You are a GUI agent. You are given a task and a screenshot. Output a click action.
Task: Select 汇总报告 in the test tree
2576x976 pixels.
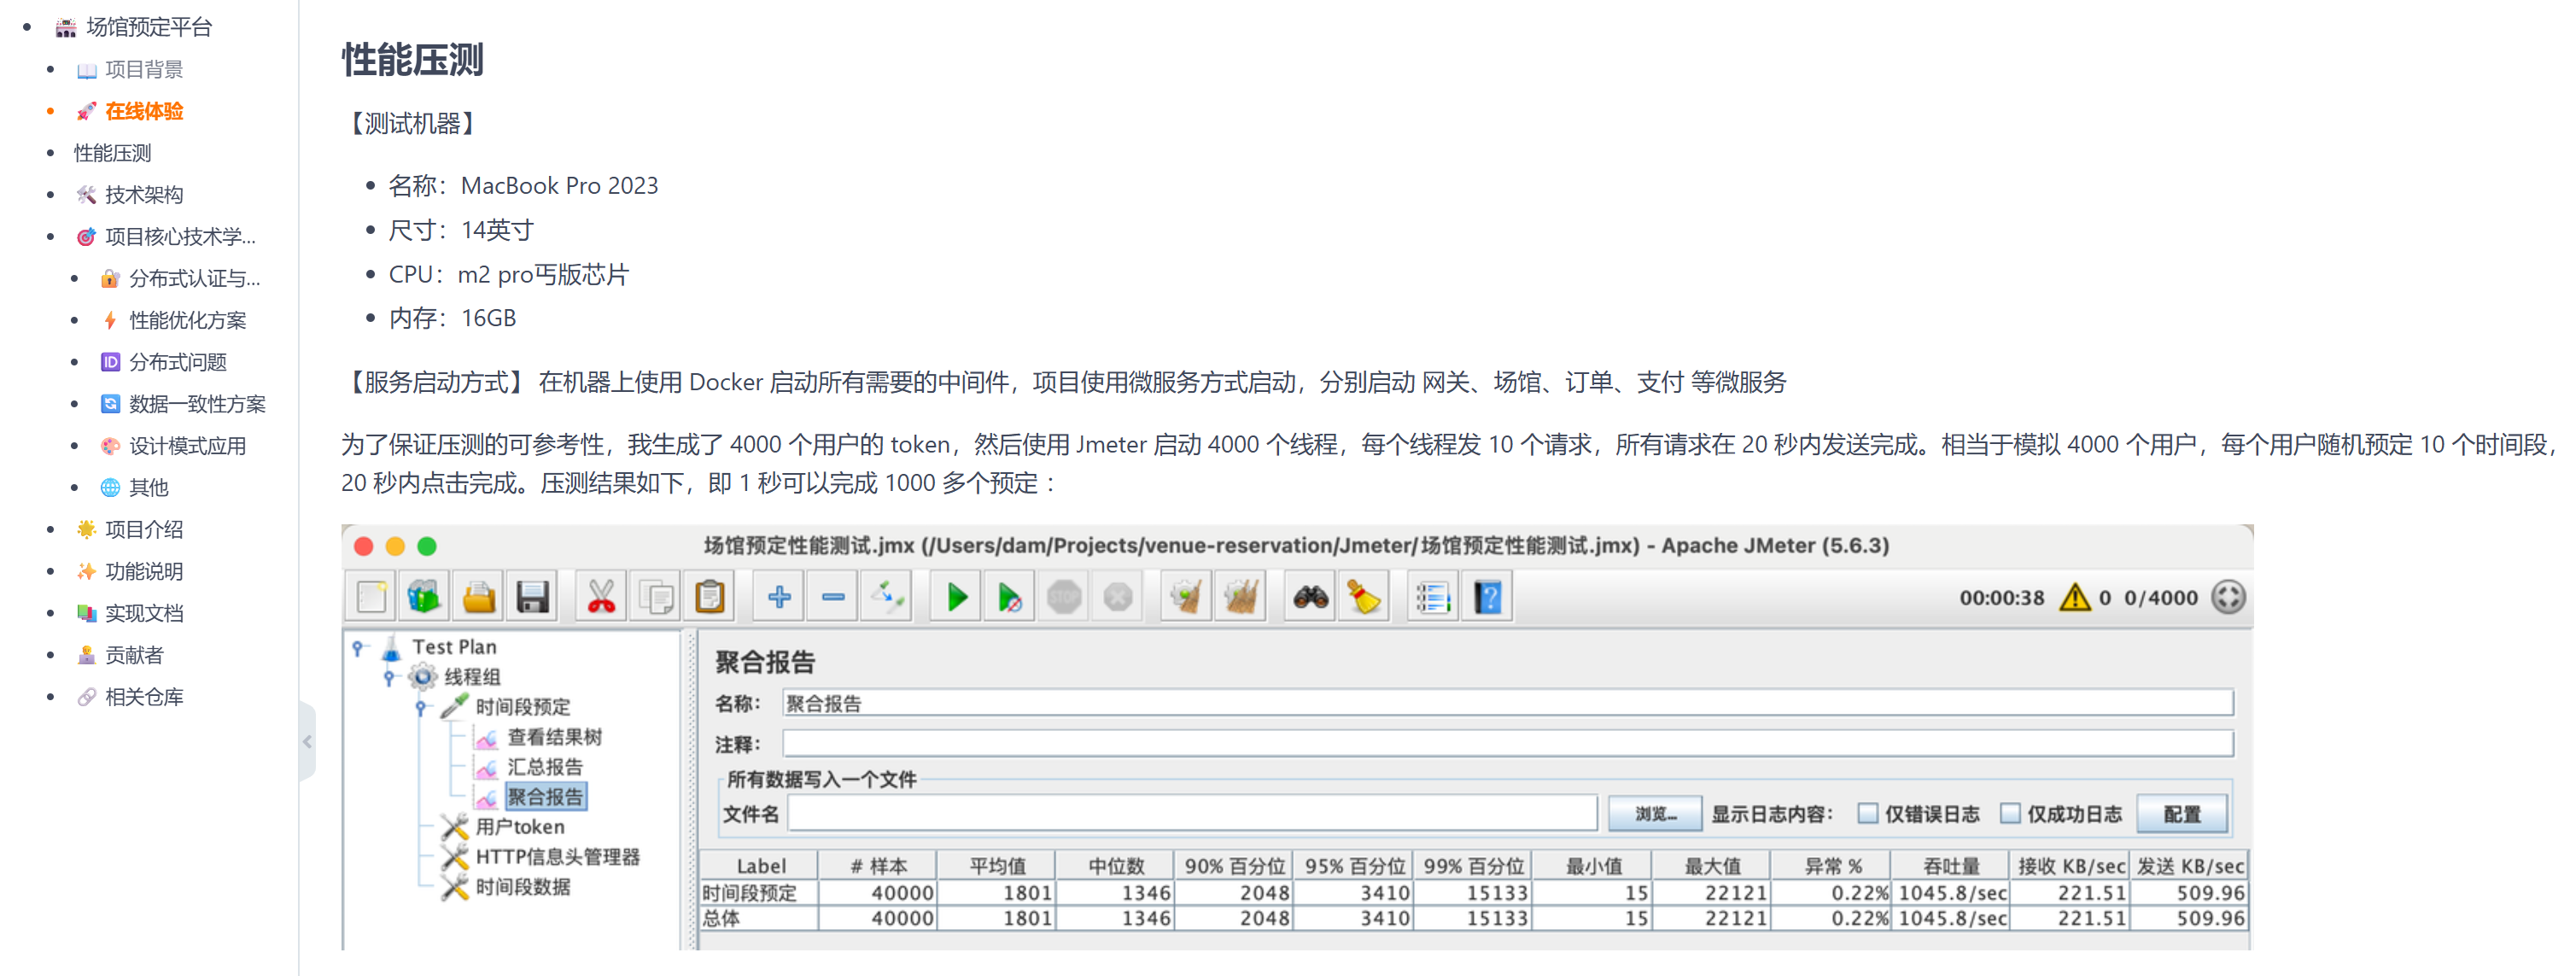click(544, 767)
